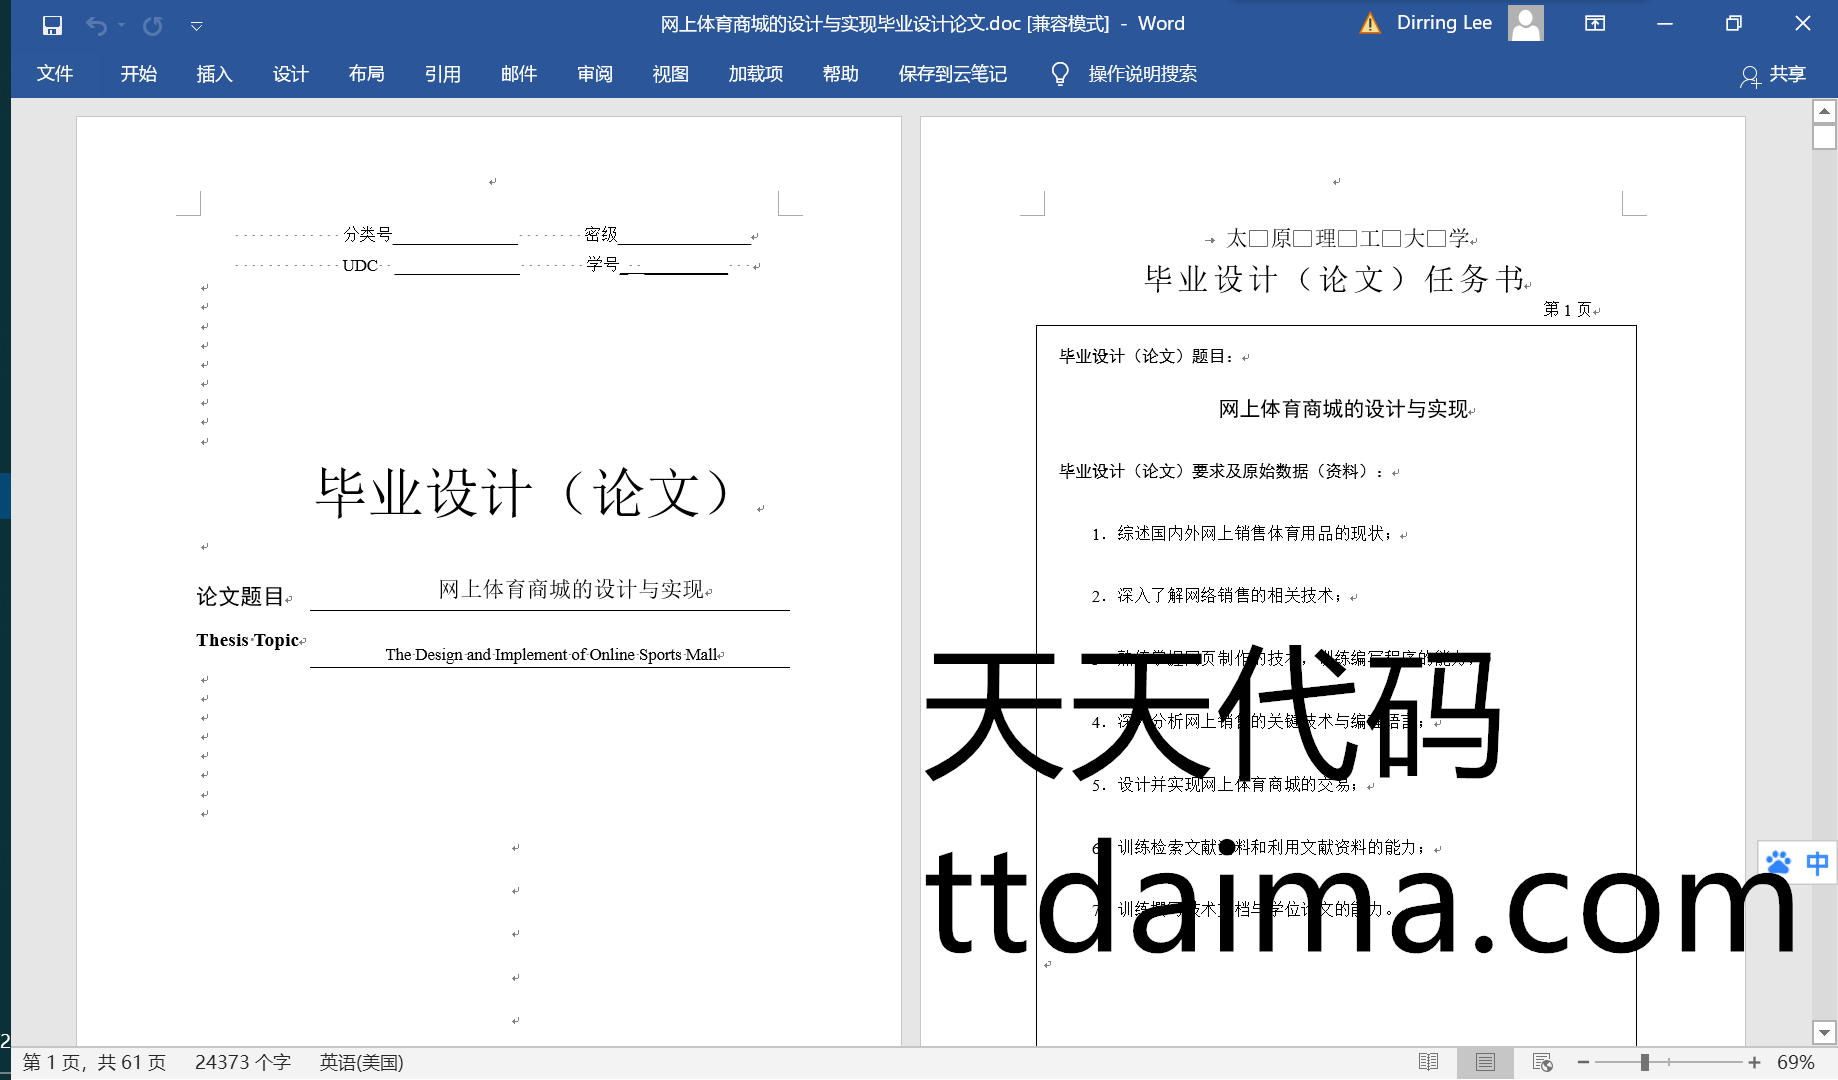The width and height of the screenshot is (1838, 1080).
Task: Open the Undo history dropdown arrow
Action: click(x=121, y=25)
